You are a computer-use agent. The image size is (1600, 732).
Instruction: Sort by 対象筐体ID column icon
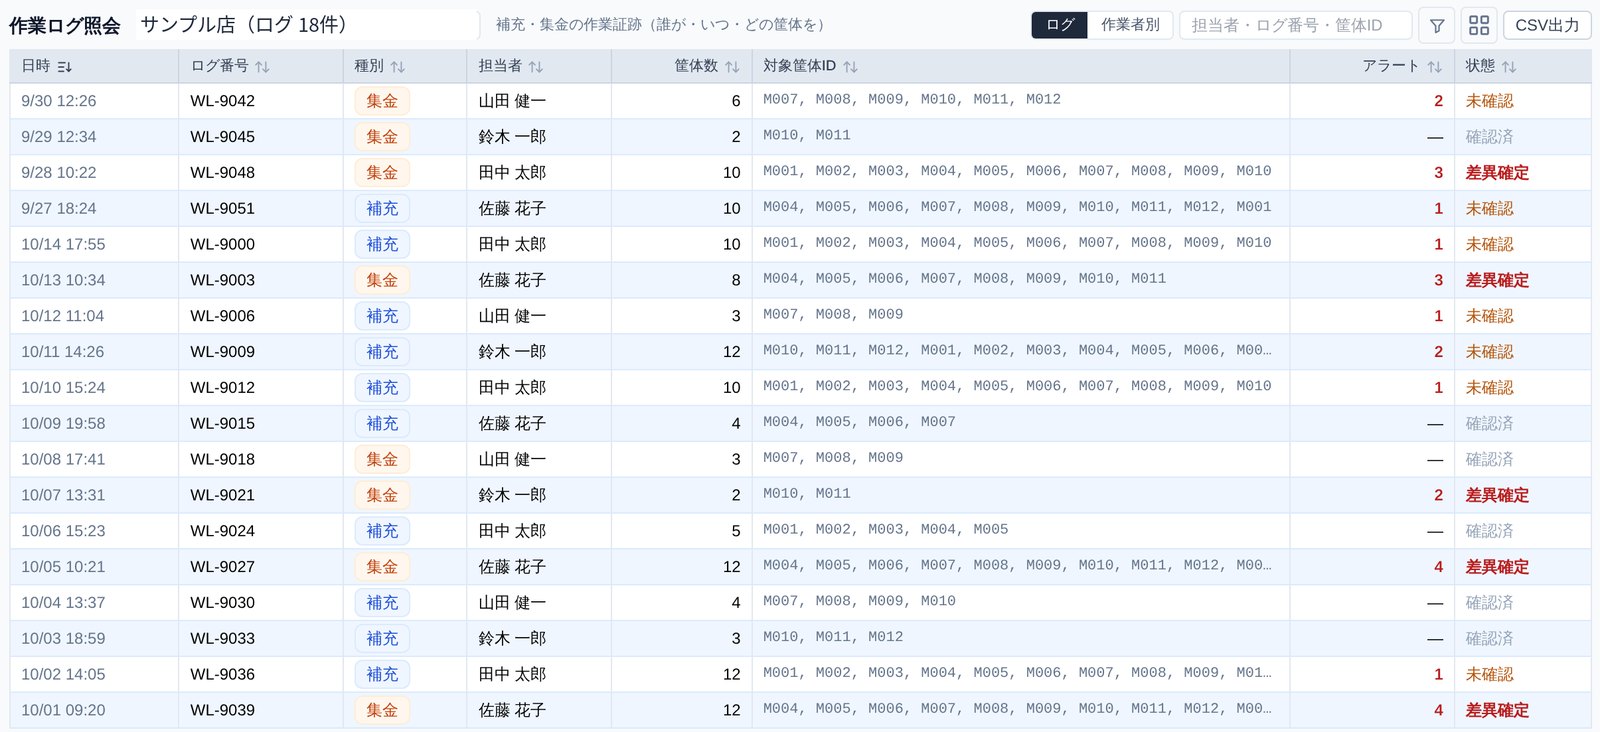click(x=850, y=67)
